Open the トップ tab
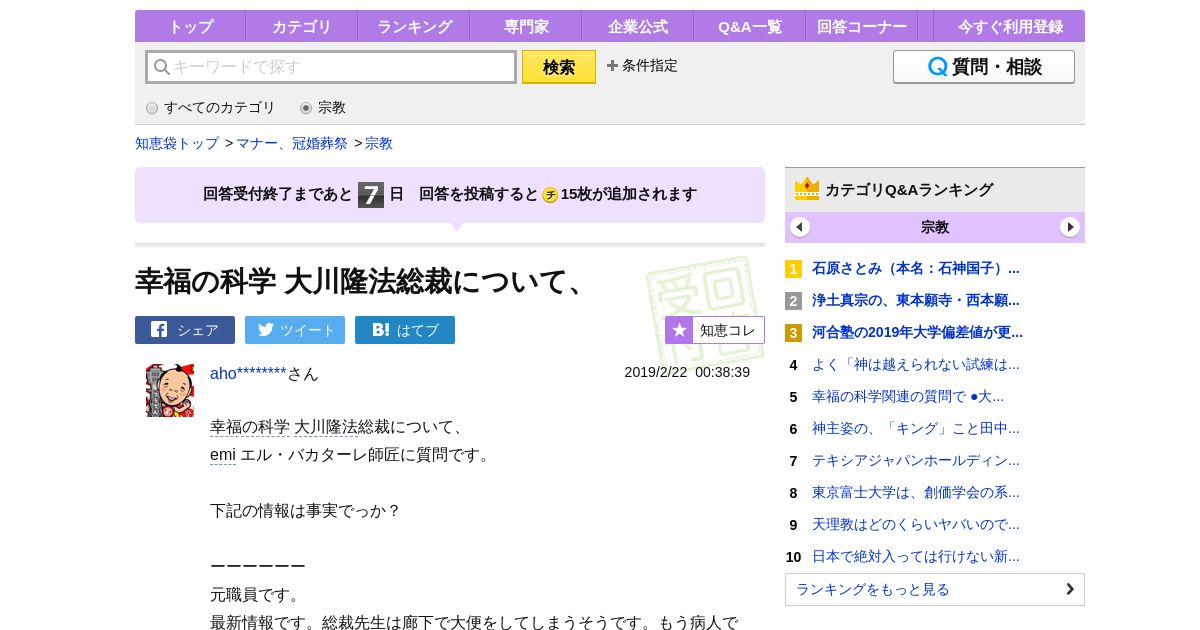Viewport: 1200px width, 630px height. pyautogui.click(x=190, y=26)
